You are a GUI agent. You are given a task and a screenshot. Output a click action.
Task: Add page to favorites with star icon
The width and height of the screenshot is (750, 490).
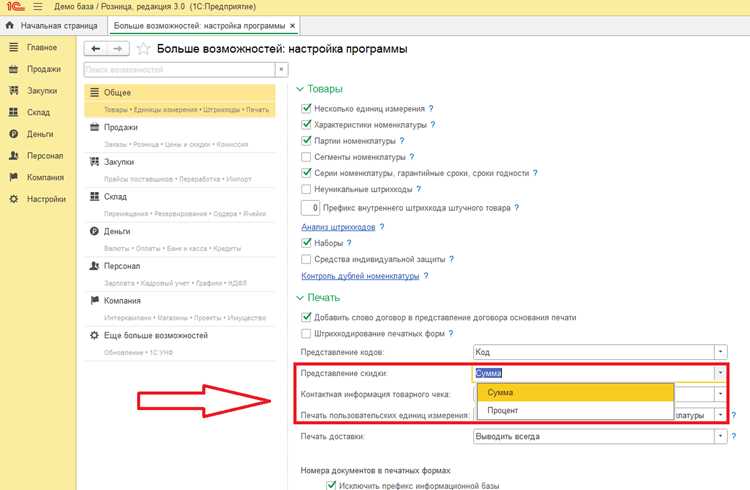143,49
